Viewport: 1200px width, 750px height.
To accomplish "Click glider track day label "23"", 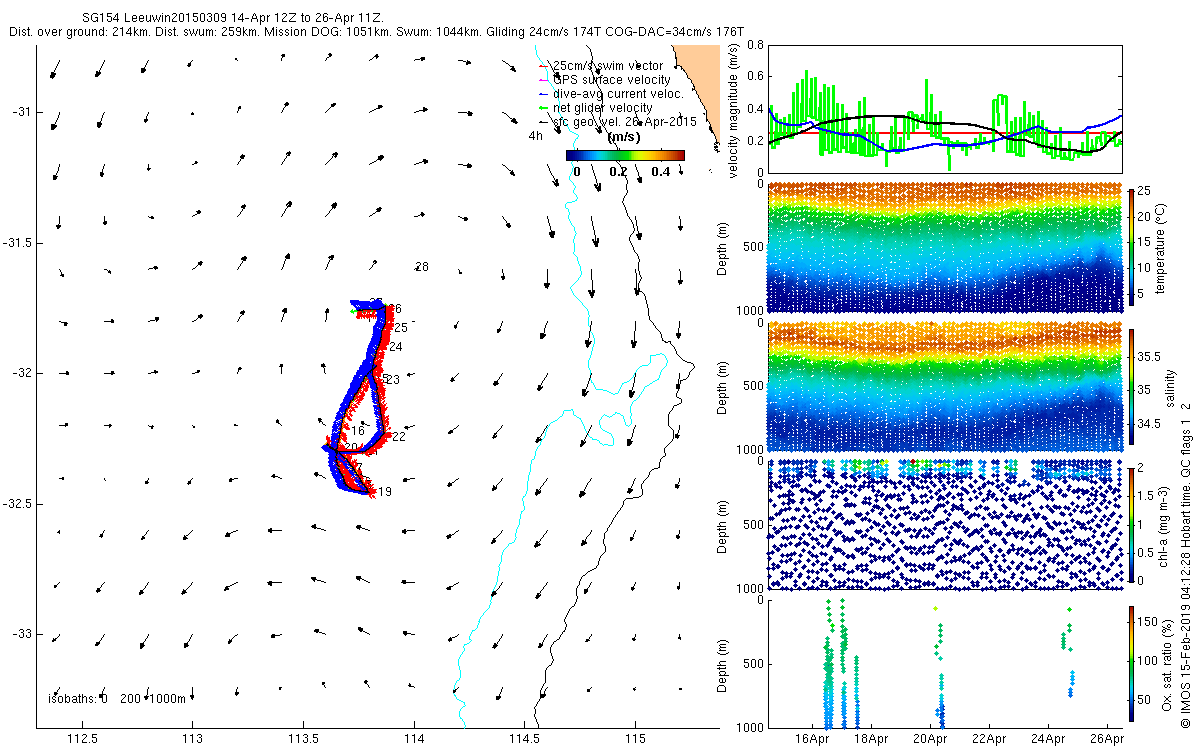I will [x=392, y=380].
